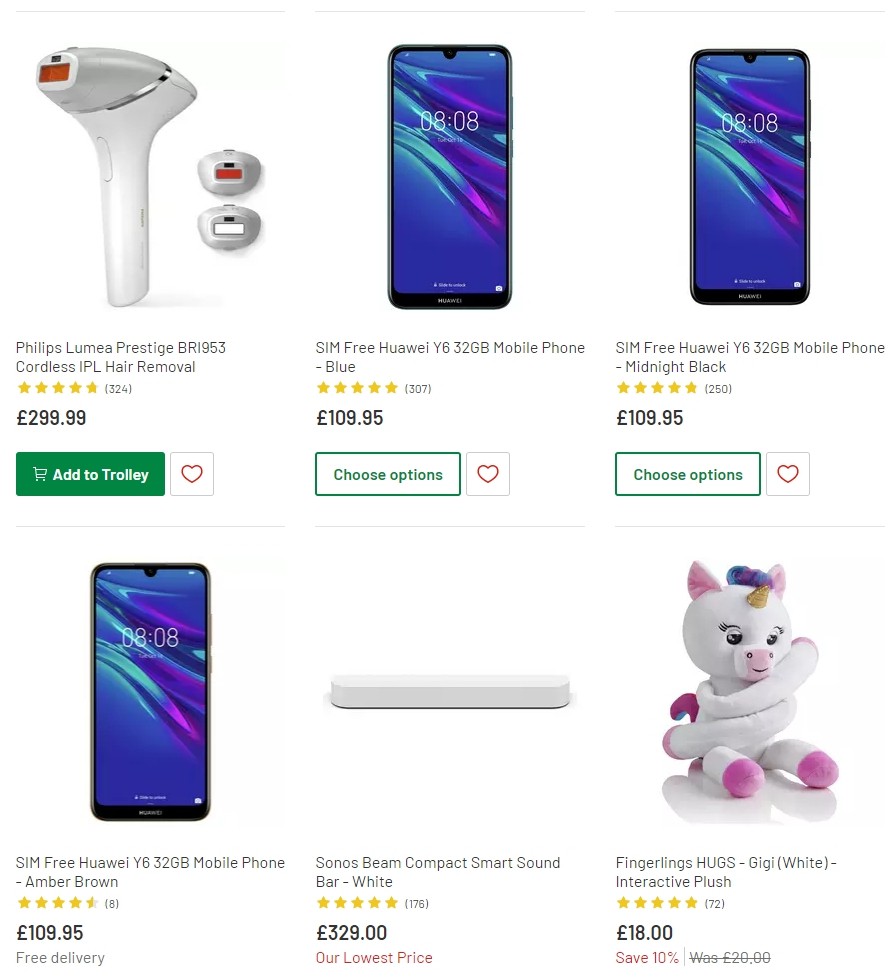Click the Fingerlings unicorn product image
Screen dimensions: 896x979
(750, 690)
